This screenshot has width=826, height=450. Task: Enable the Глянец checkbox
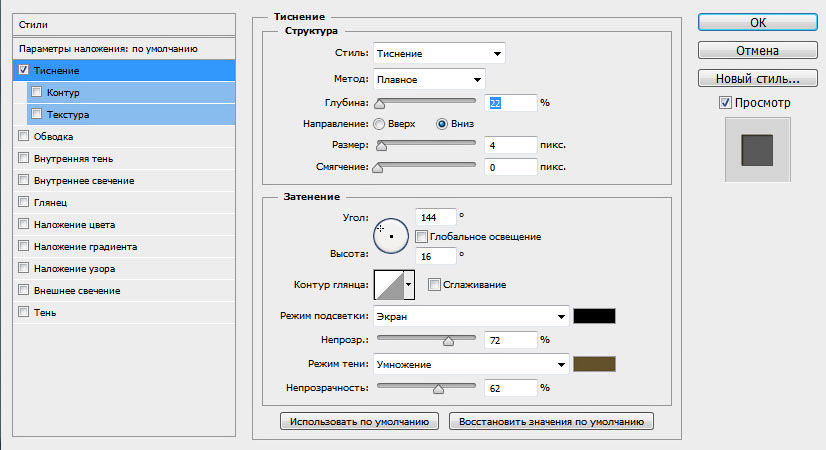click(x=23, y=202)
